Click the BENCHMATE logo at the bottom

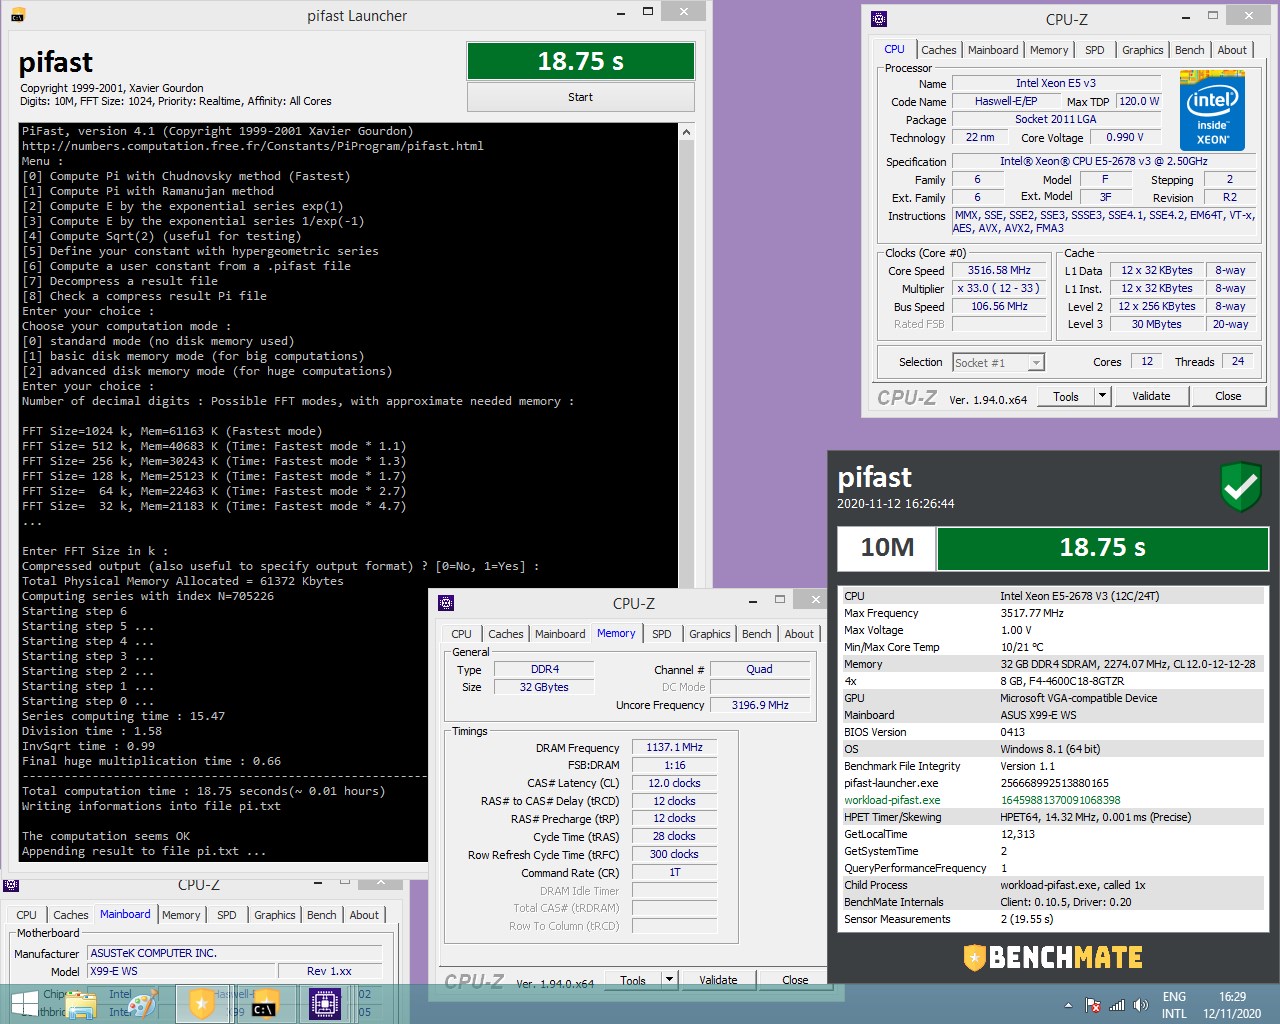pos(1053,957)
